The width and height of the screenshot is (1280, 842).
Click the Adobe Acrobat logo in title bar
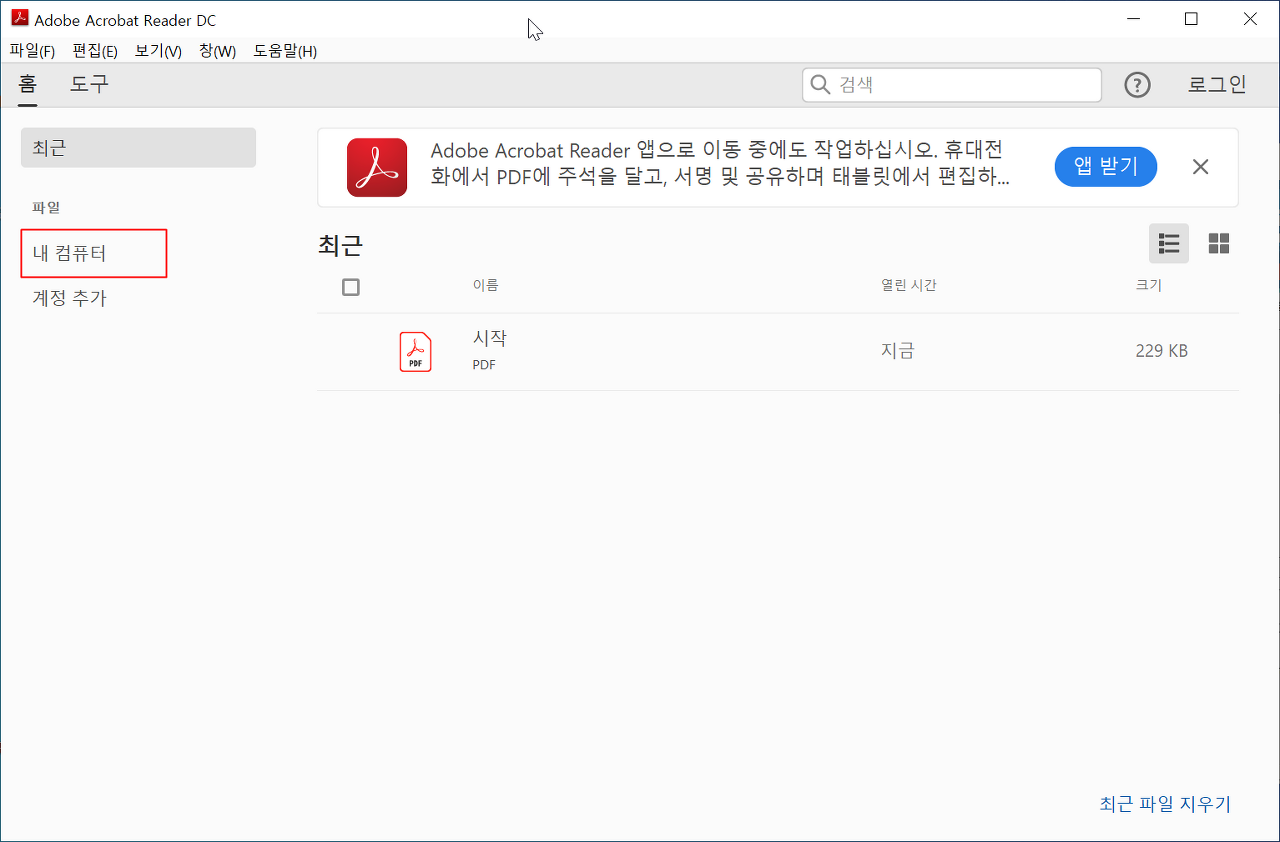[20, 19]
